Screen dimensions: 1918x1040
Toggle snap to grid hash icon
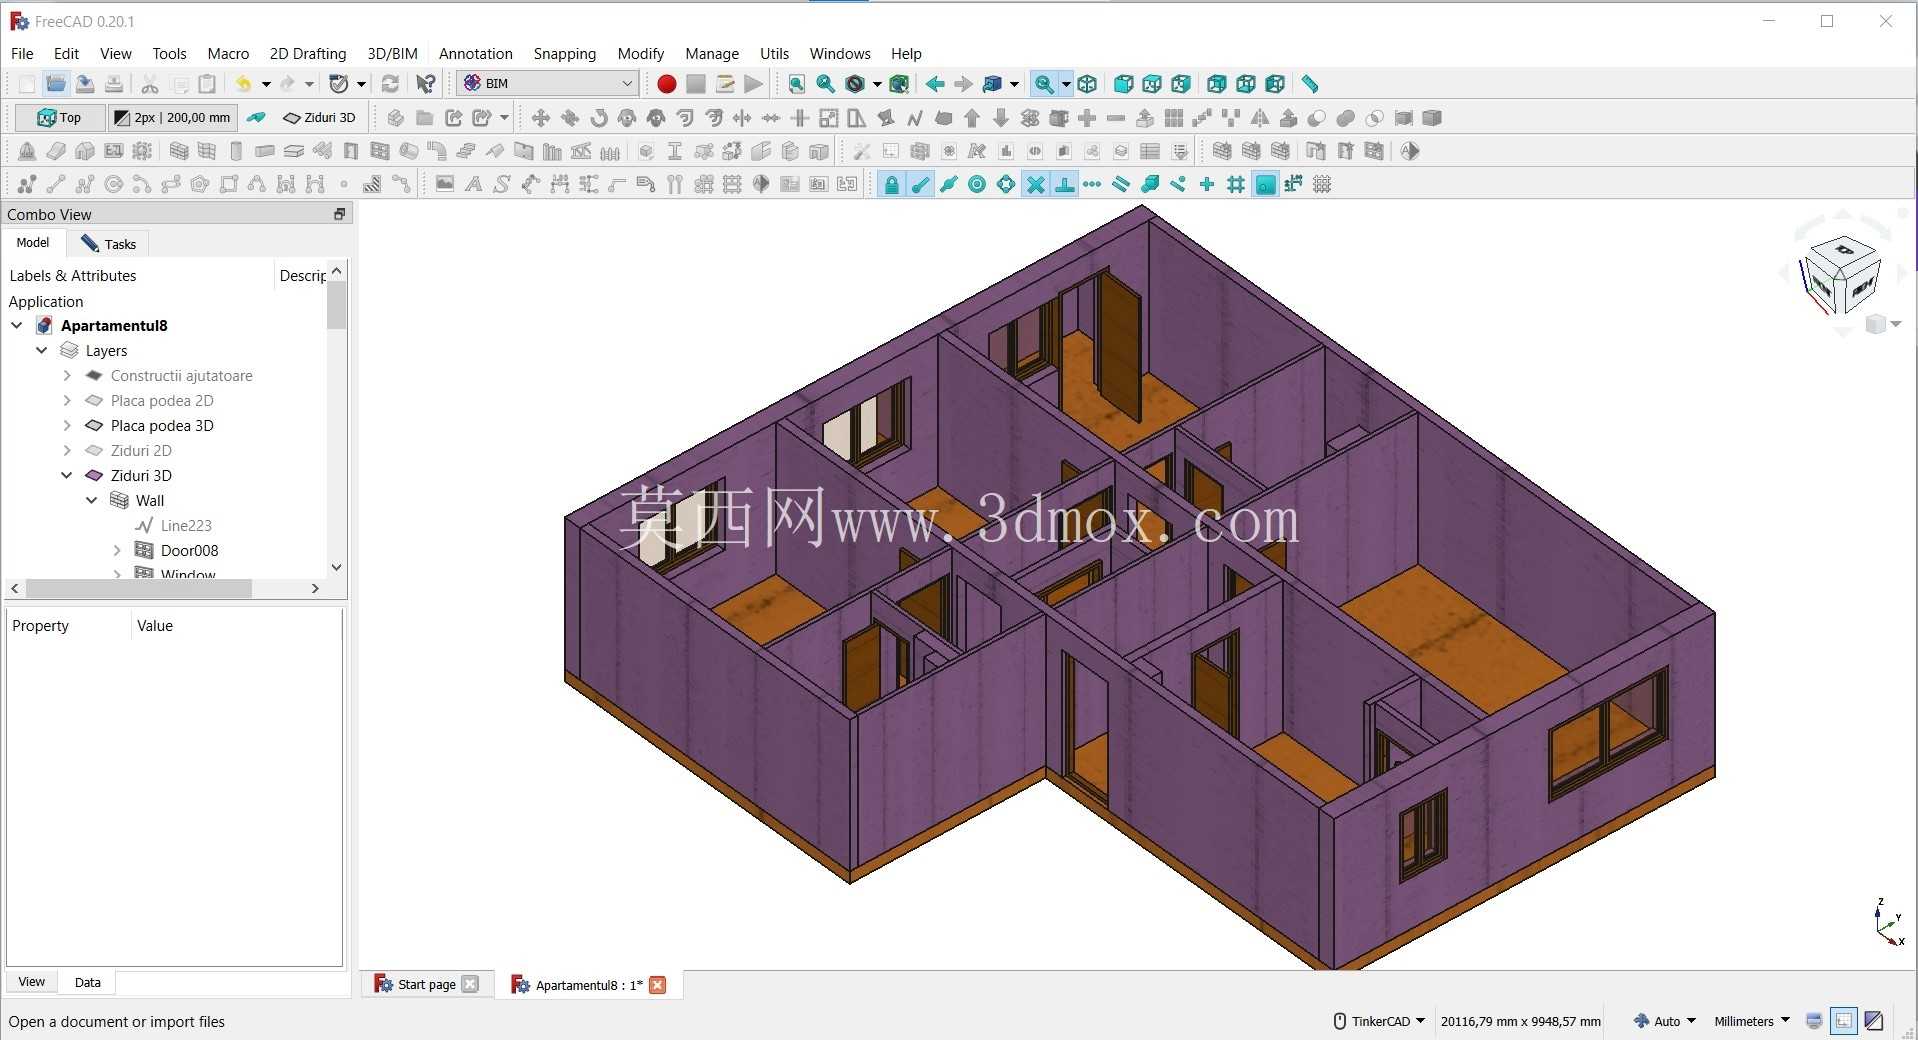[1236, 184]
